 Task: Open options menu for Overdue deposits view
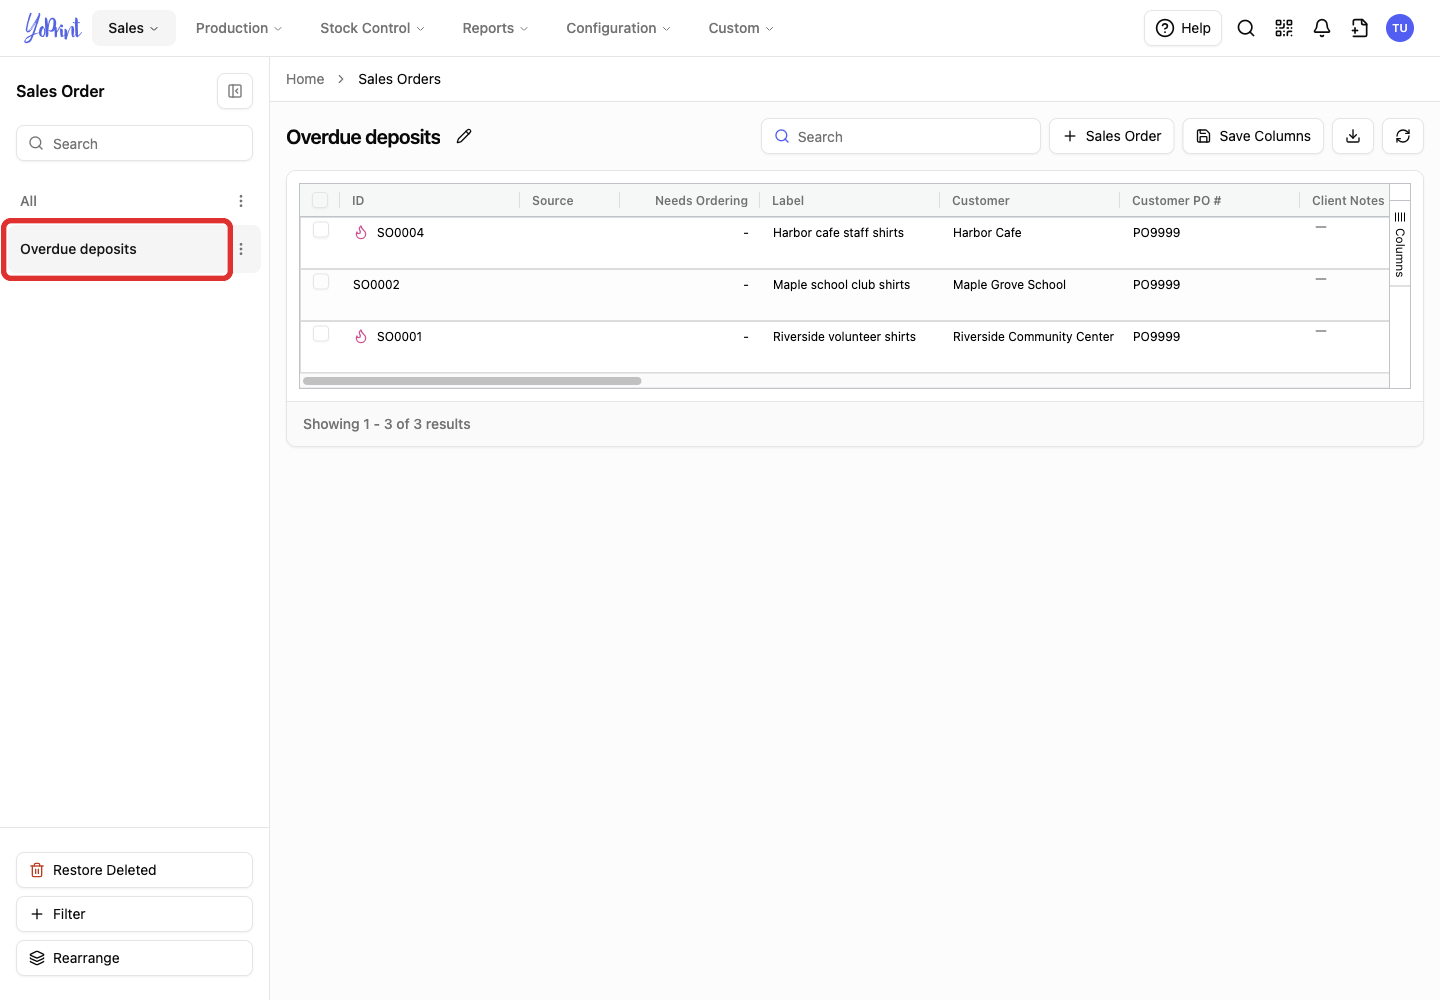tap(241, 249)
